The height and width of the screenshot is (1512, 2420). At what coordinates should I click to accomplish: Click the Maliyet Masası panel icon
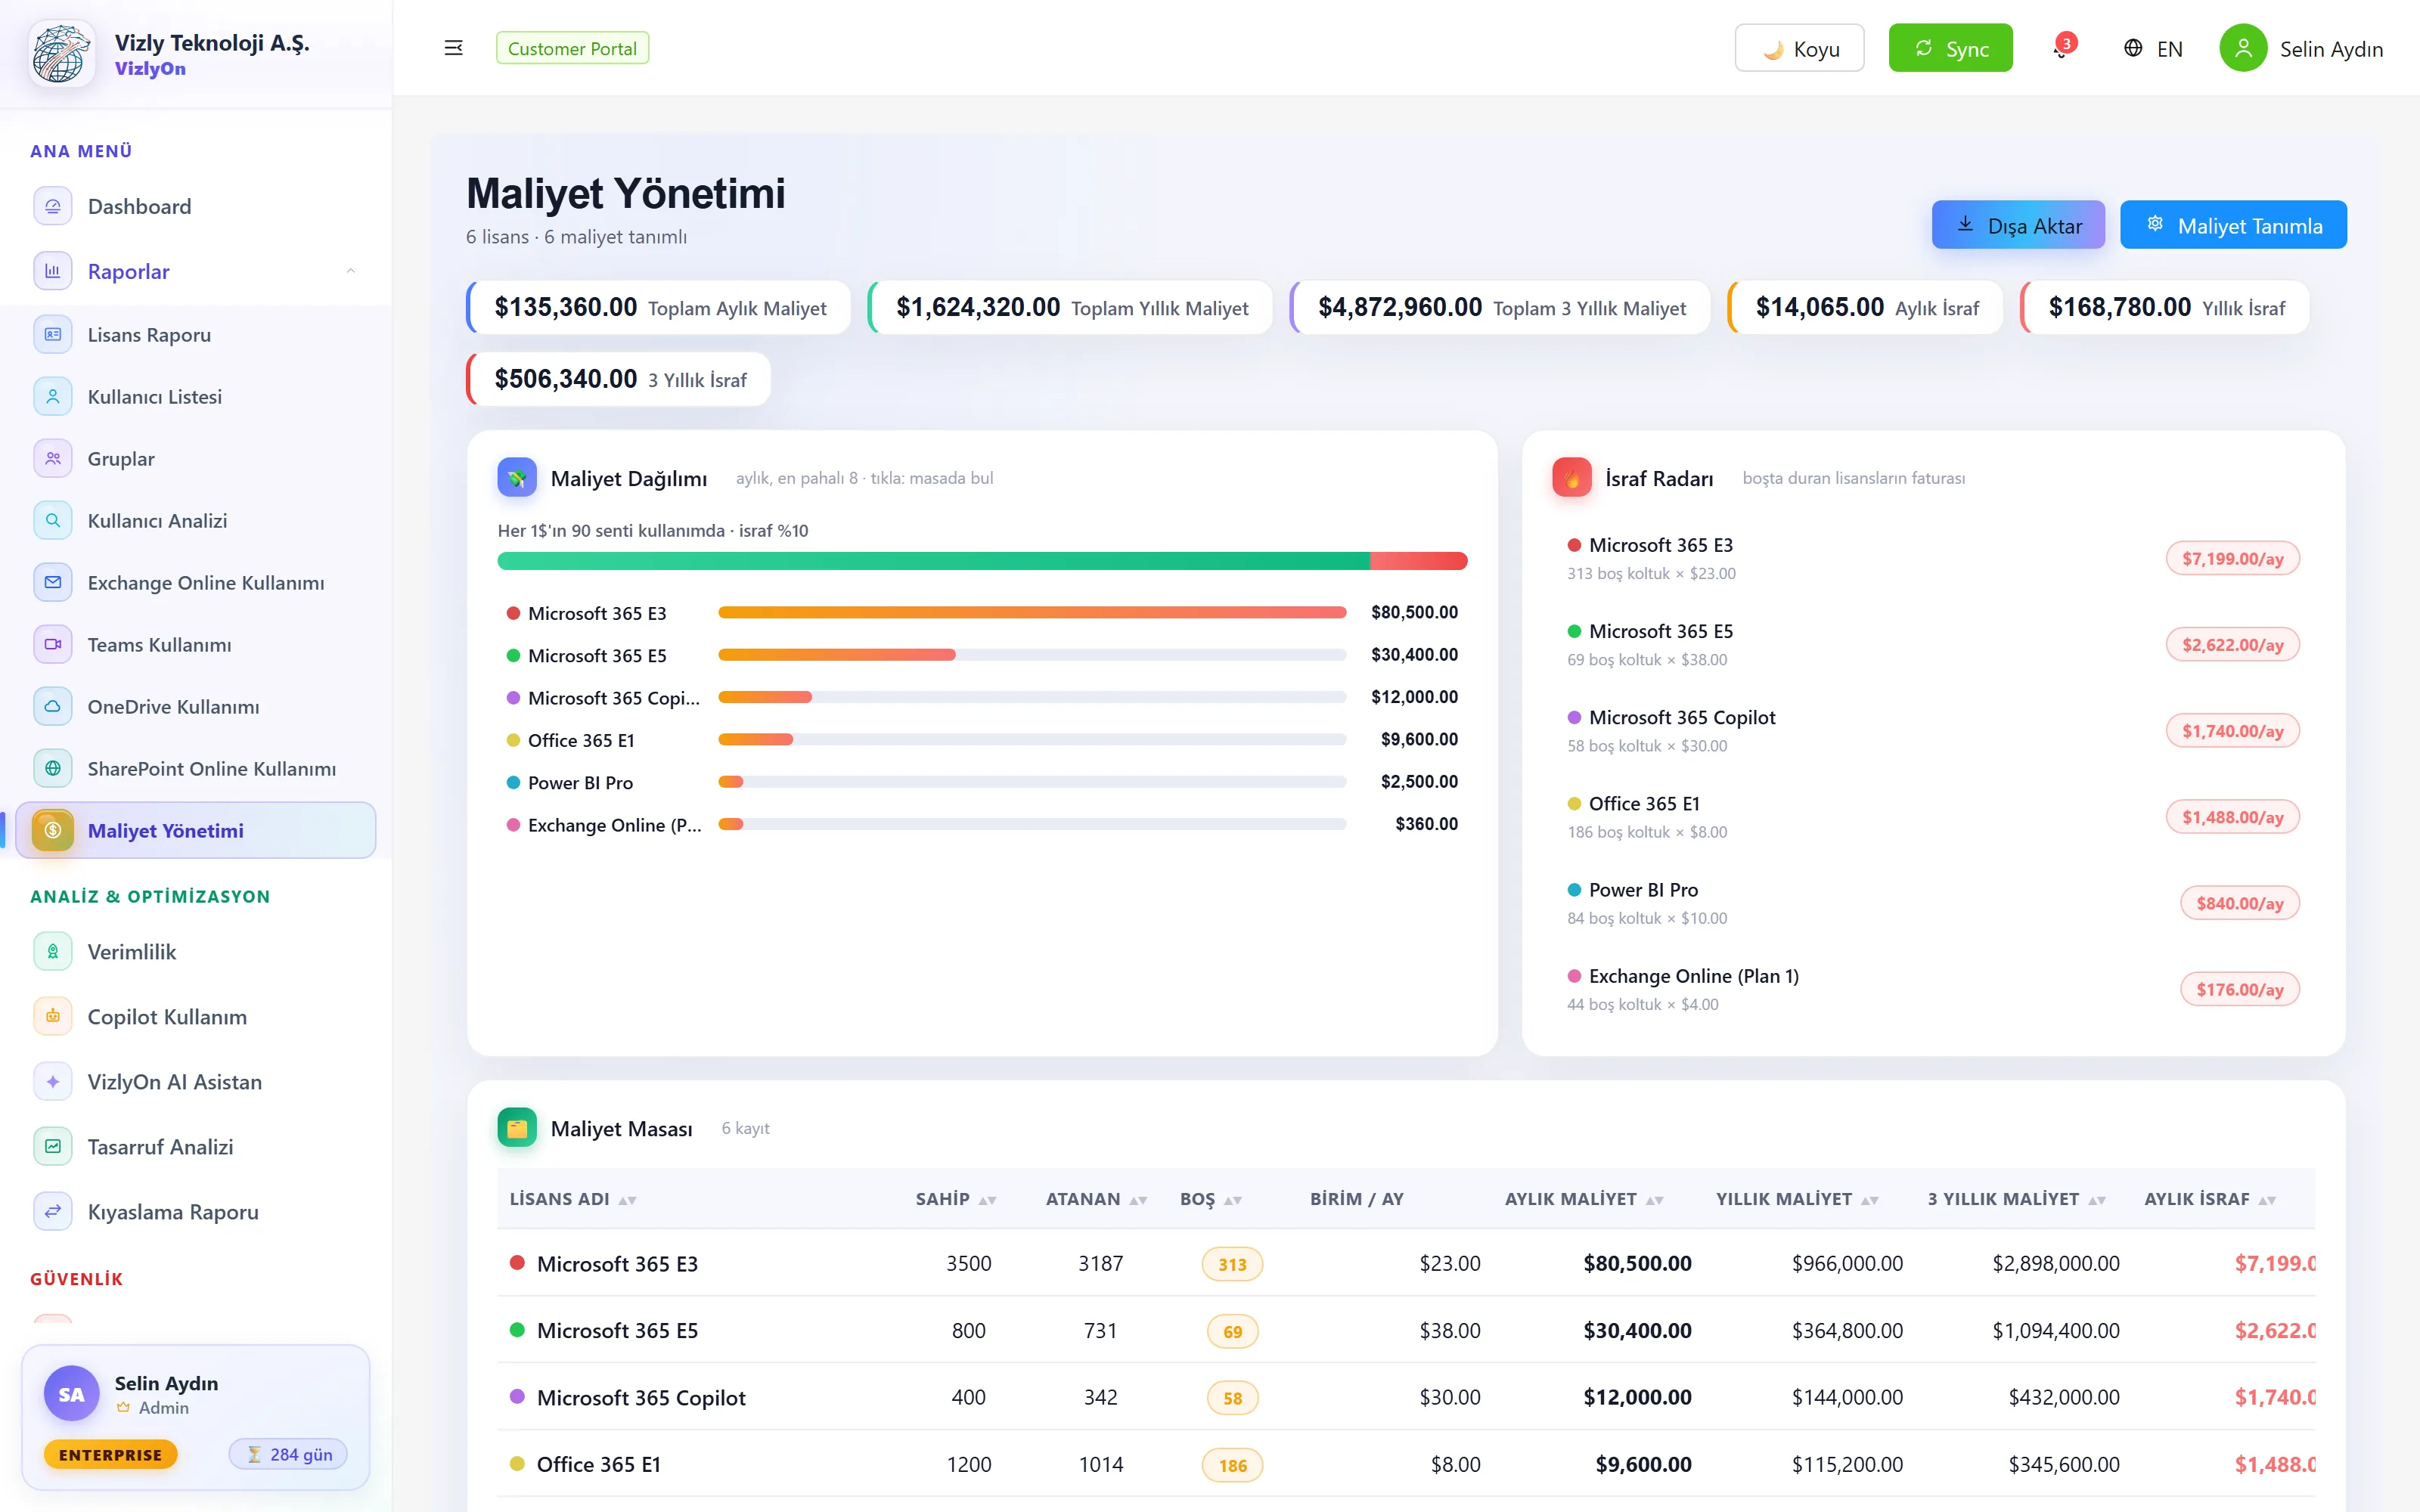pos(517,1128)
